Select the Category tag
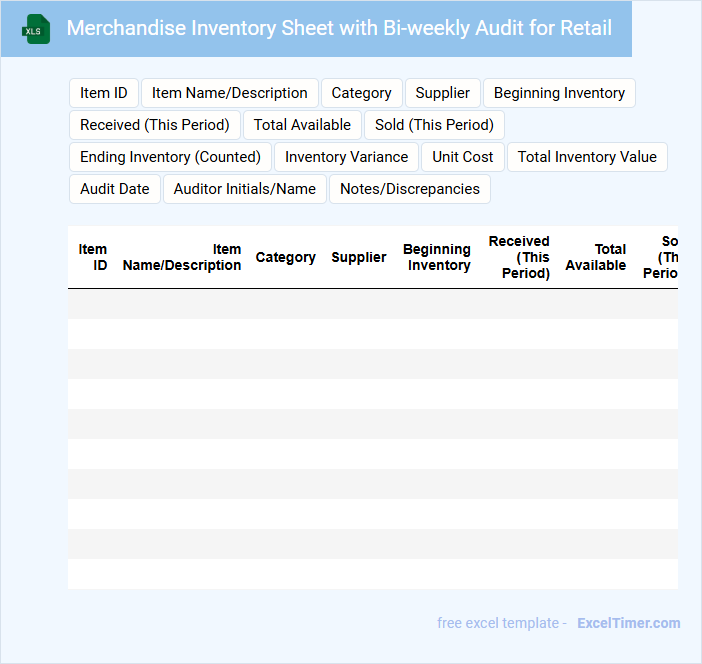702x664 pixels. click(x=361, y=93)
